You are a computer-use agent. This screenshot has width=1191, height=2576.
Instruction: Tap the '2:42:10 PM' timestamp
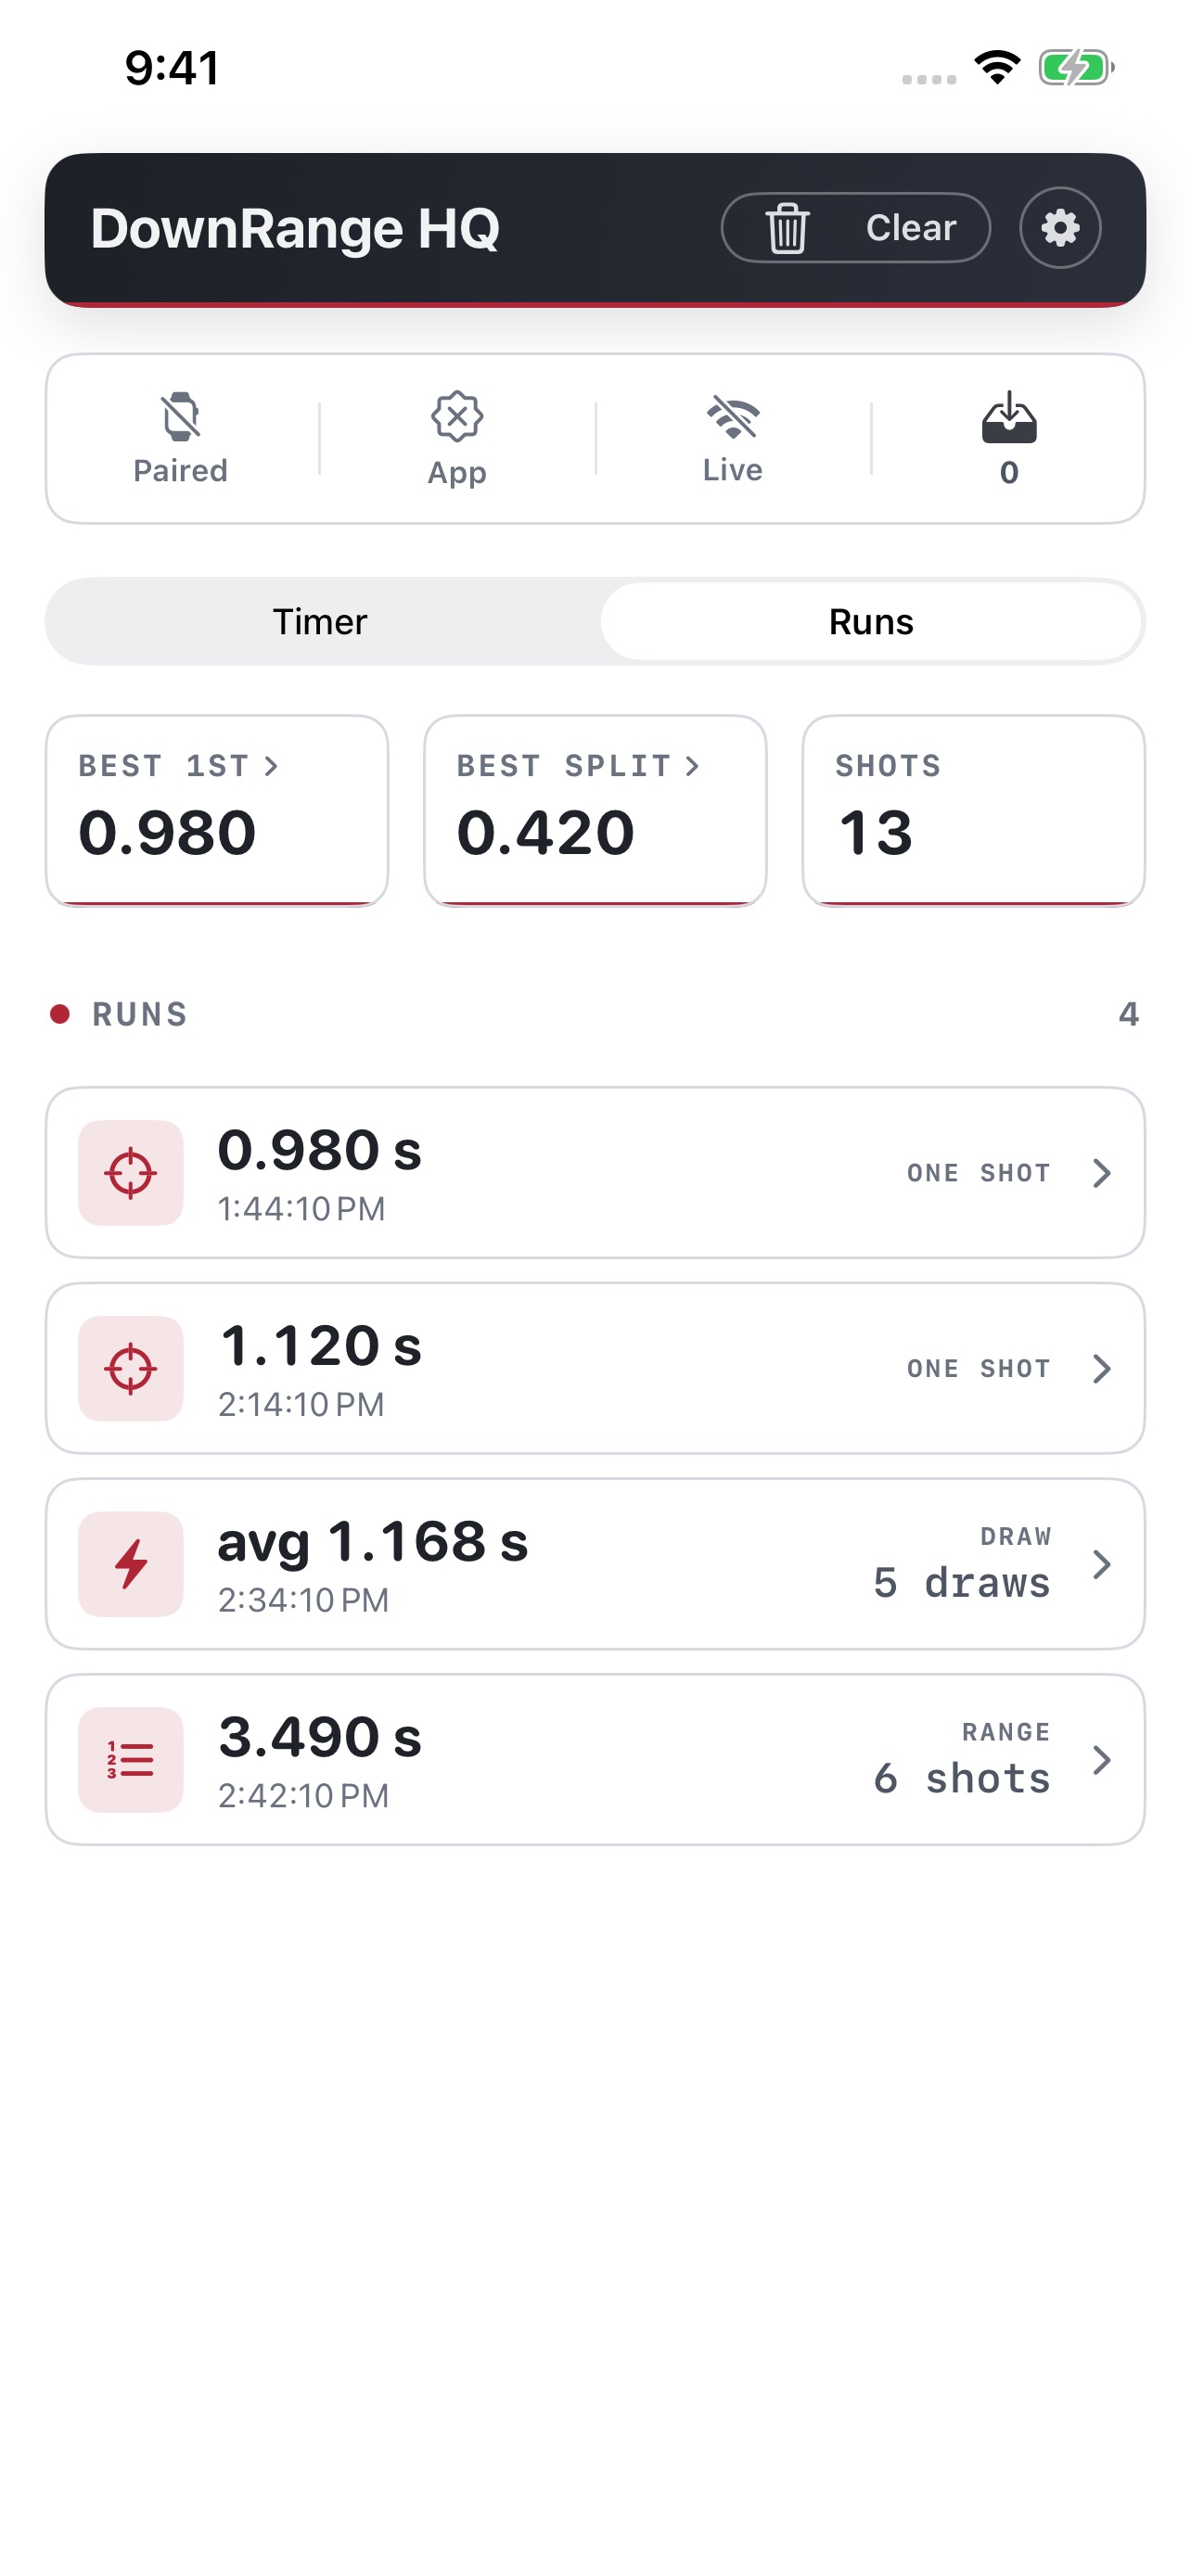[304, 1796]
